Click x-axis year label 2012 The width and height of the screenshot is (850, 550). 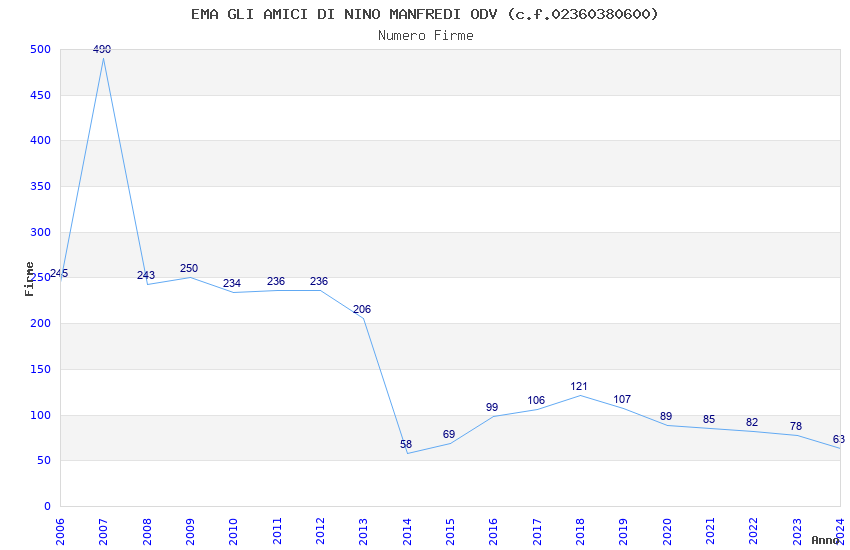point(320,532)
